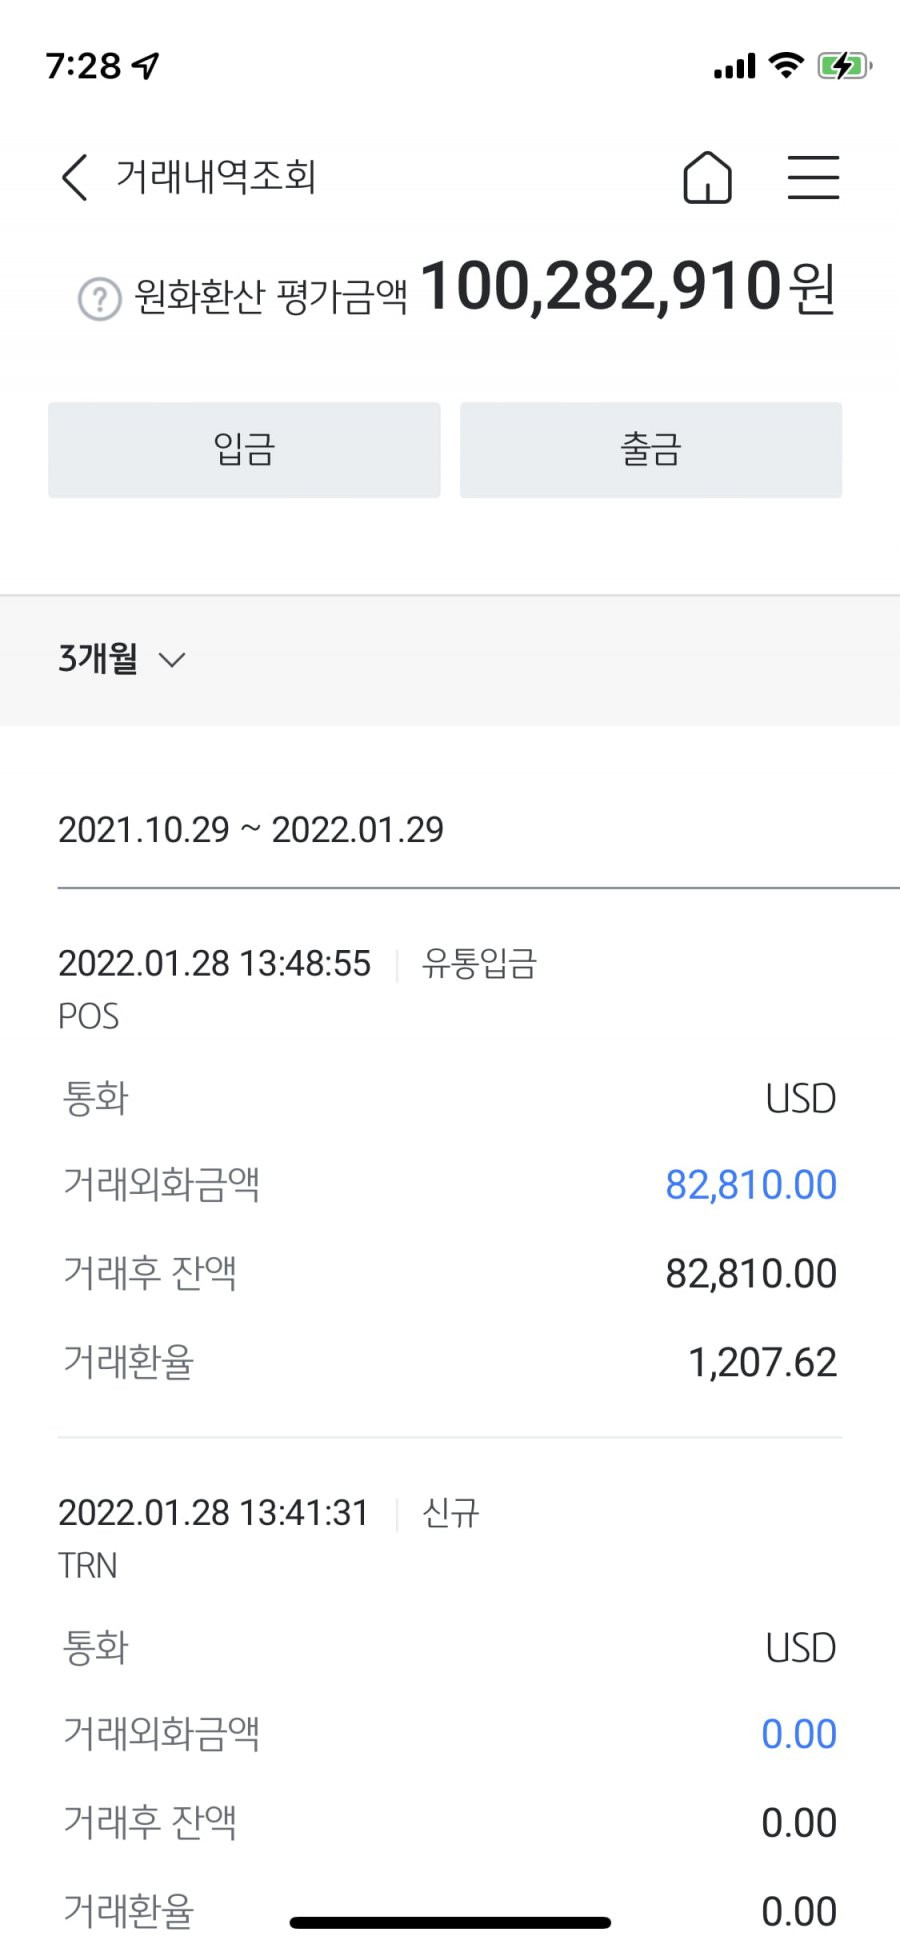Image resolution: width=900 pixels, height=1948 pixels.
Task: Click the 출금 withdrawal button
Action: click(x=651, y=450)
